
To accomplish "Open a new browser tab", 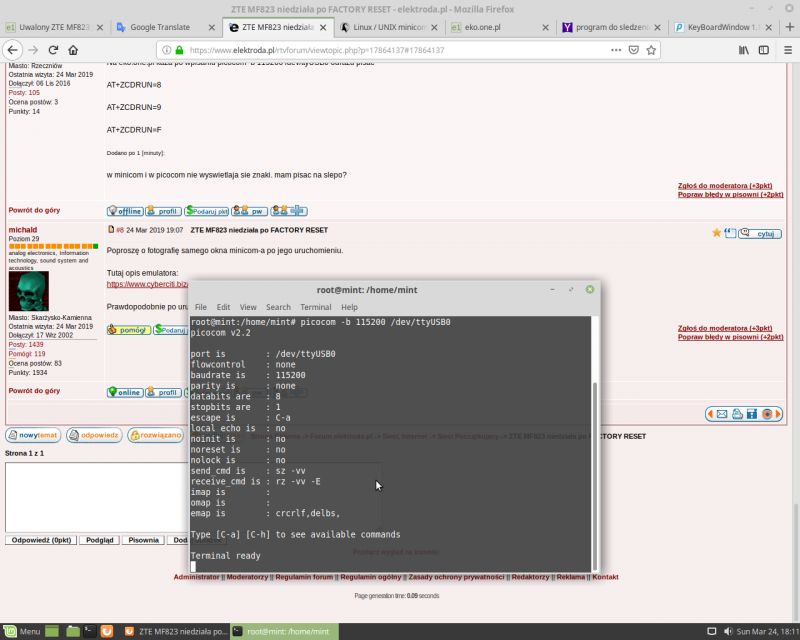I will tap(790, 27).
